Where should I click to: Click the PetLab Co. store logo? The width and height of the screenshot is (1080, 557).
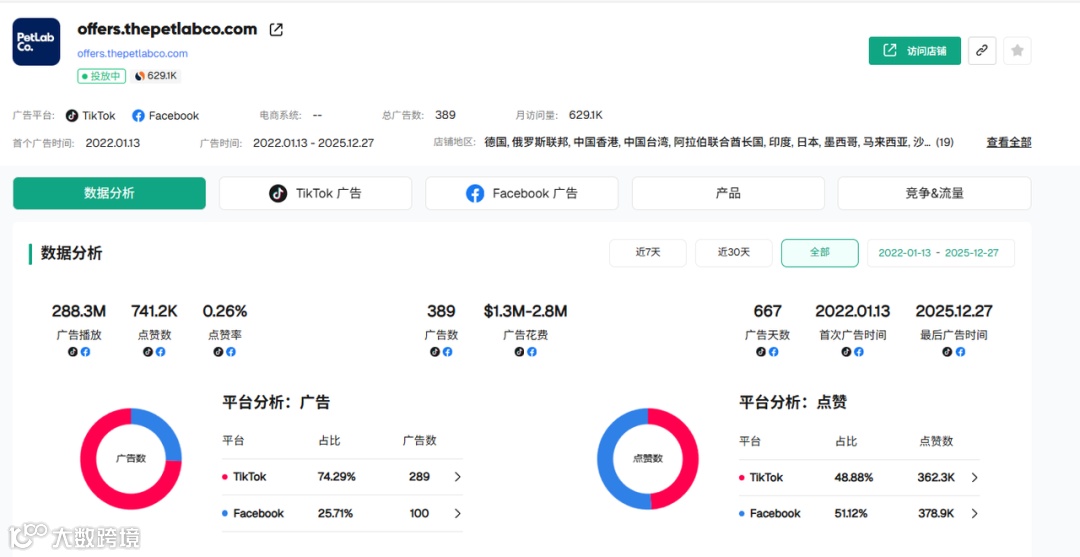[37, 42]
